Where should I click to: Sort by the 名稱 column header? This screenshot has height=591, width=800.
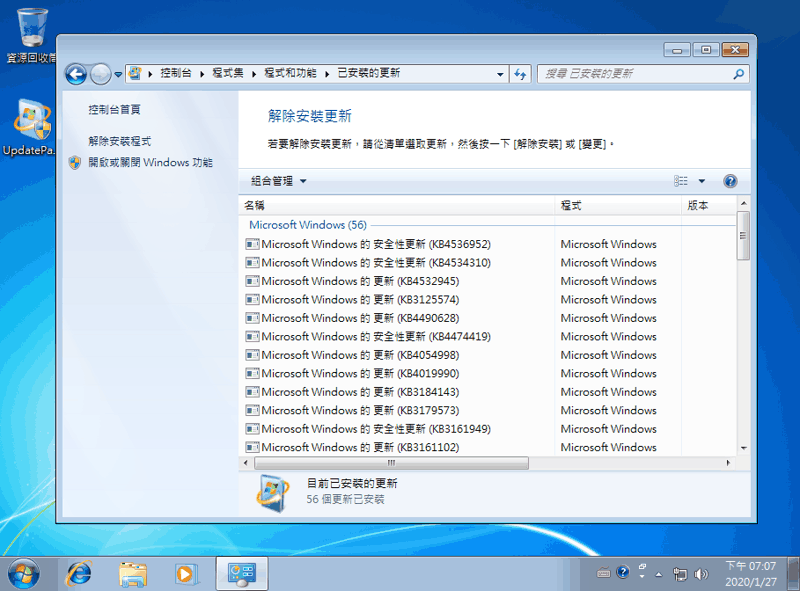coord(397,206)
